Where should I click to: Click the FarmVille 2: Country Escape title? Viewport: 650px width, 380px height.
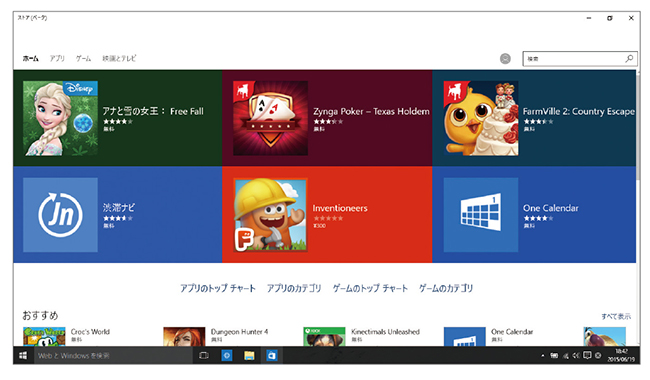click(579, 111)
